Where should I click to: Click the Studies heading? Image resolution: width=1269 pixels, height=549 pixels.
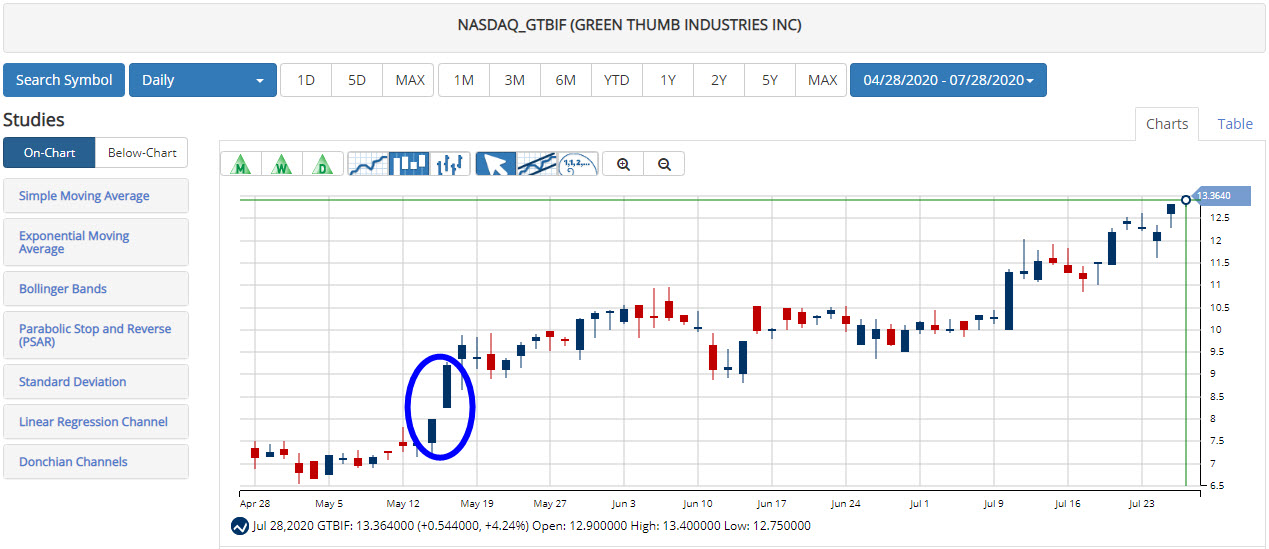click(34, 120)
